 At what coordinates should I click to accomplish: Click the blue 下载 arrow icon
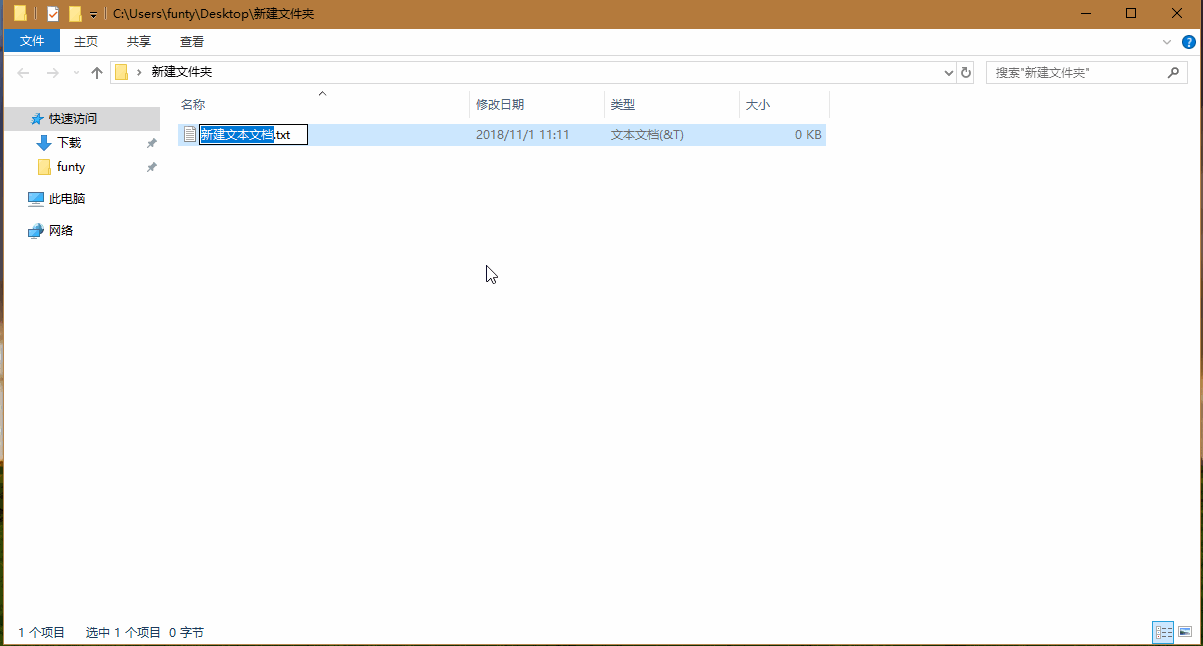(x=44, y=143)
